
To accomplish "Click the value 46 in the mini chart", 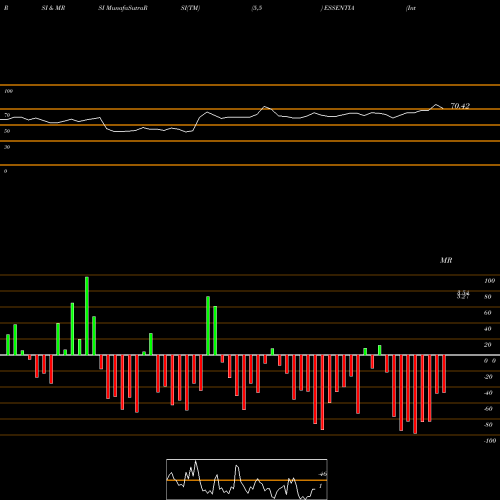I will click(x=323, y=474).
